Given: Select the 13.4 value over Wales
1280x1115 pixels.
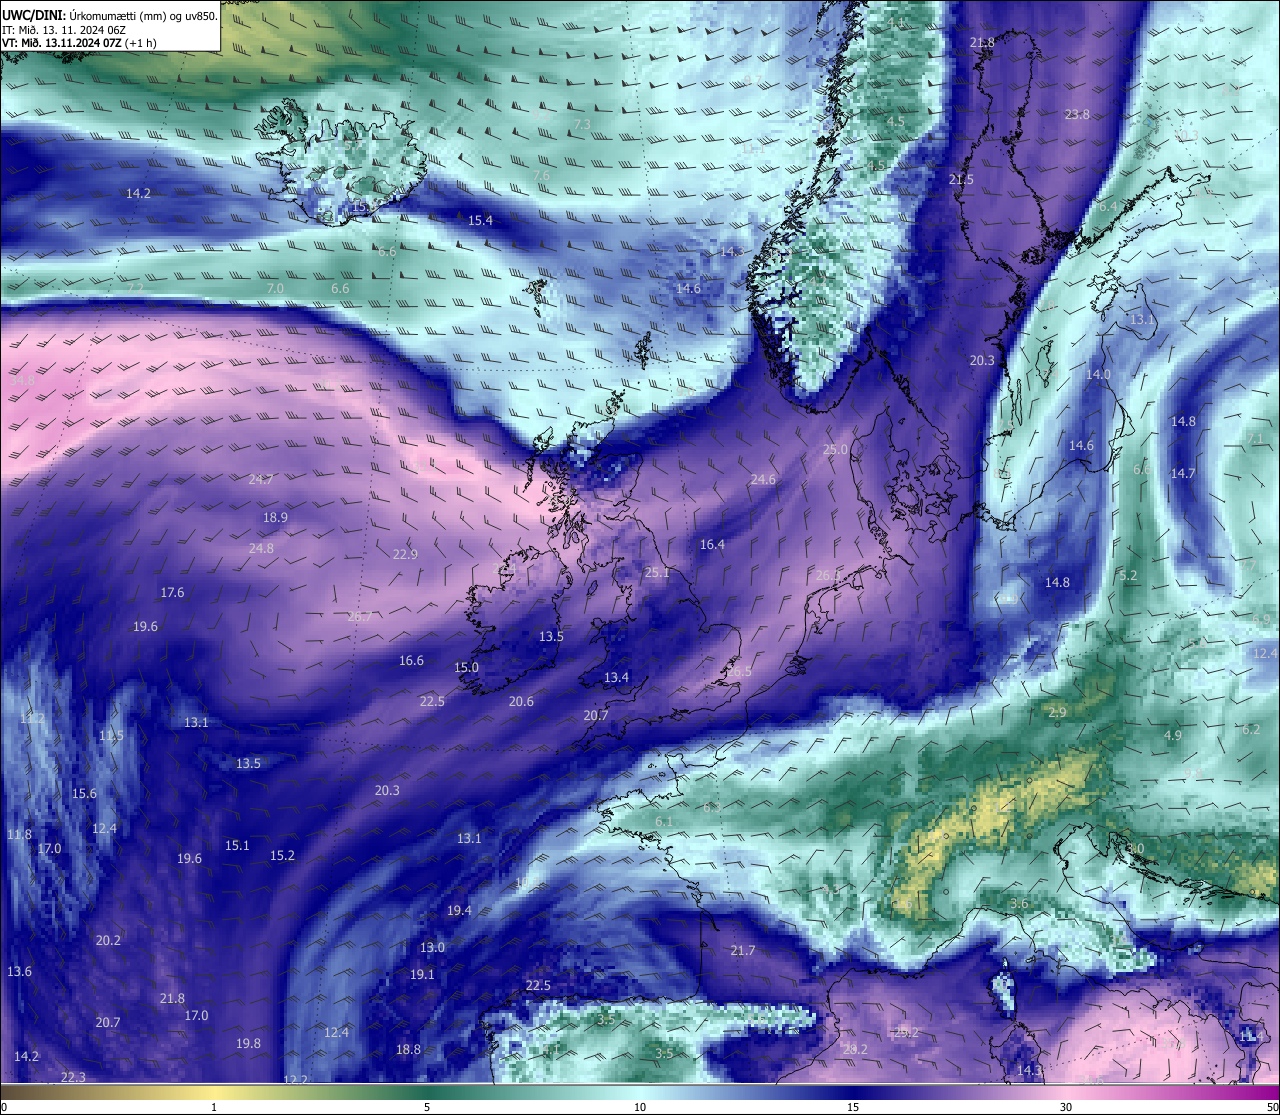Looking at the screenshot, I should (616, 678).
